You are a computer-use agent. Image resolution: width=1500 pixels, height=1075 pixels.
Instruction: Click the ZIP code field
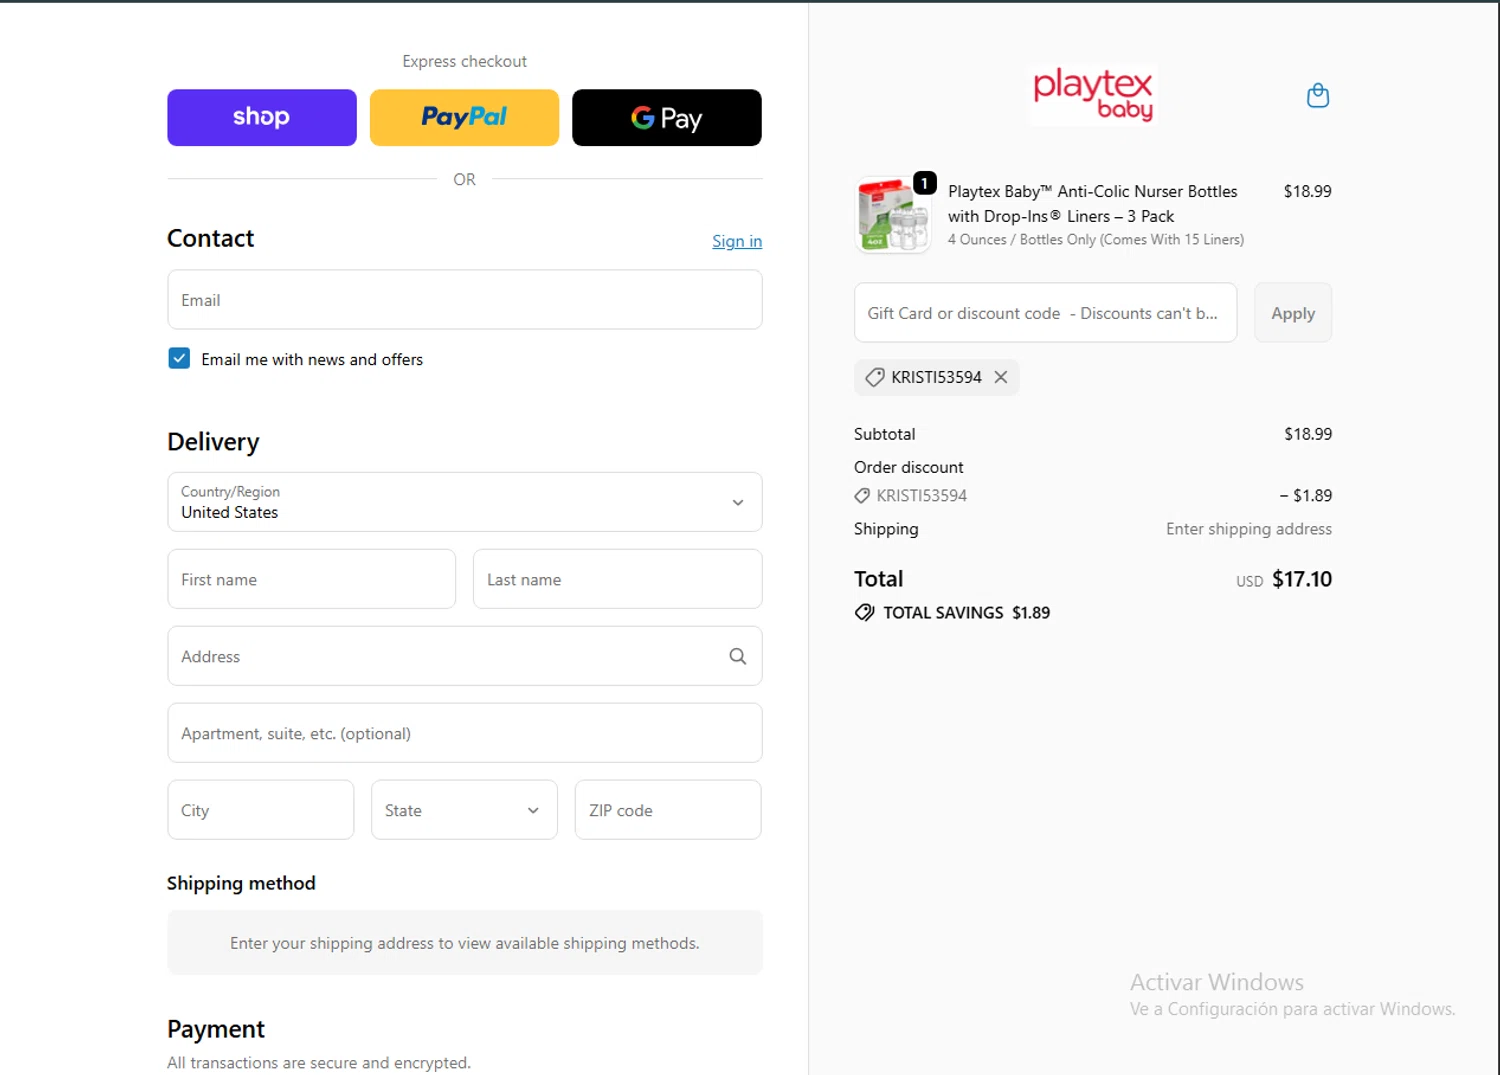pyautogui.click(x=668, y=810)
